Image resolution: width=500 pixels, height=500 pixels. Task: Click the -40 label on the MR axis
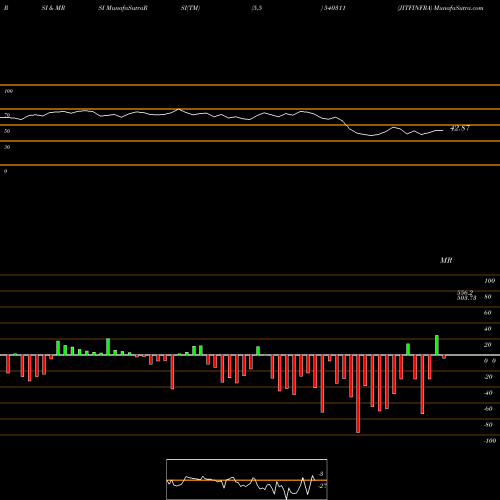pos(488,393)
